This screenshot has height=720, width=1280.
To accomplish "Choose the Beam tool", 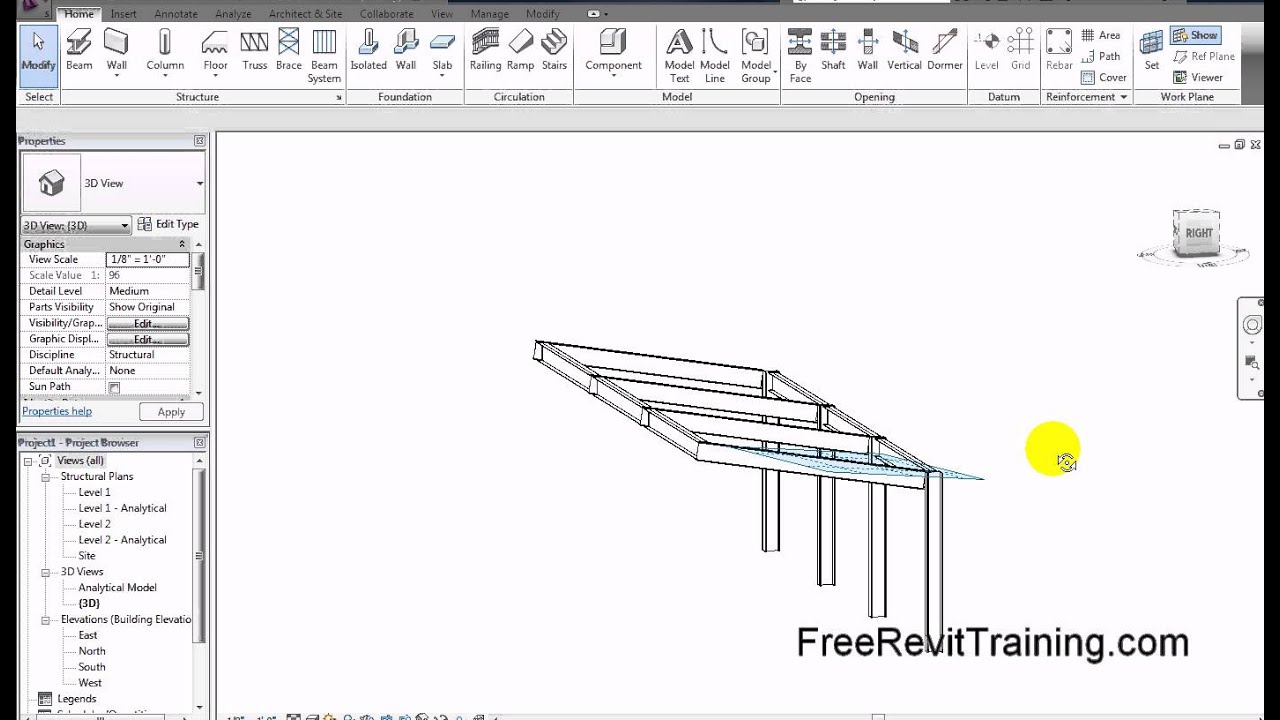I will click(x=79, y=50).
